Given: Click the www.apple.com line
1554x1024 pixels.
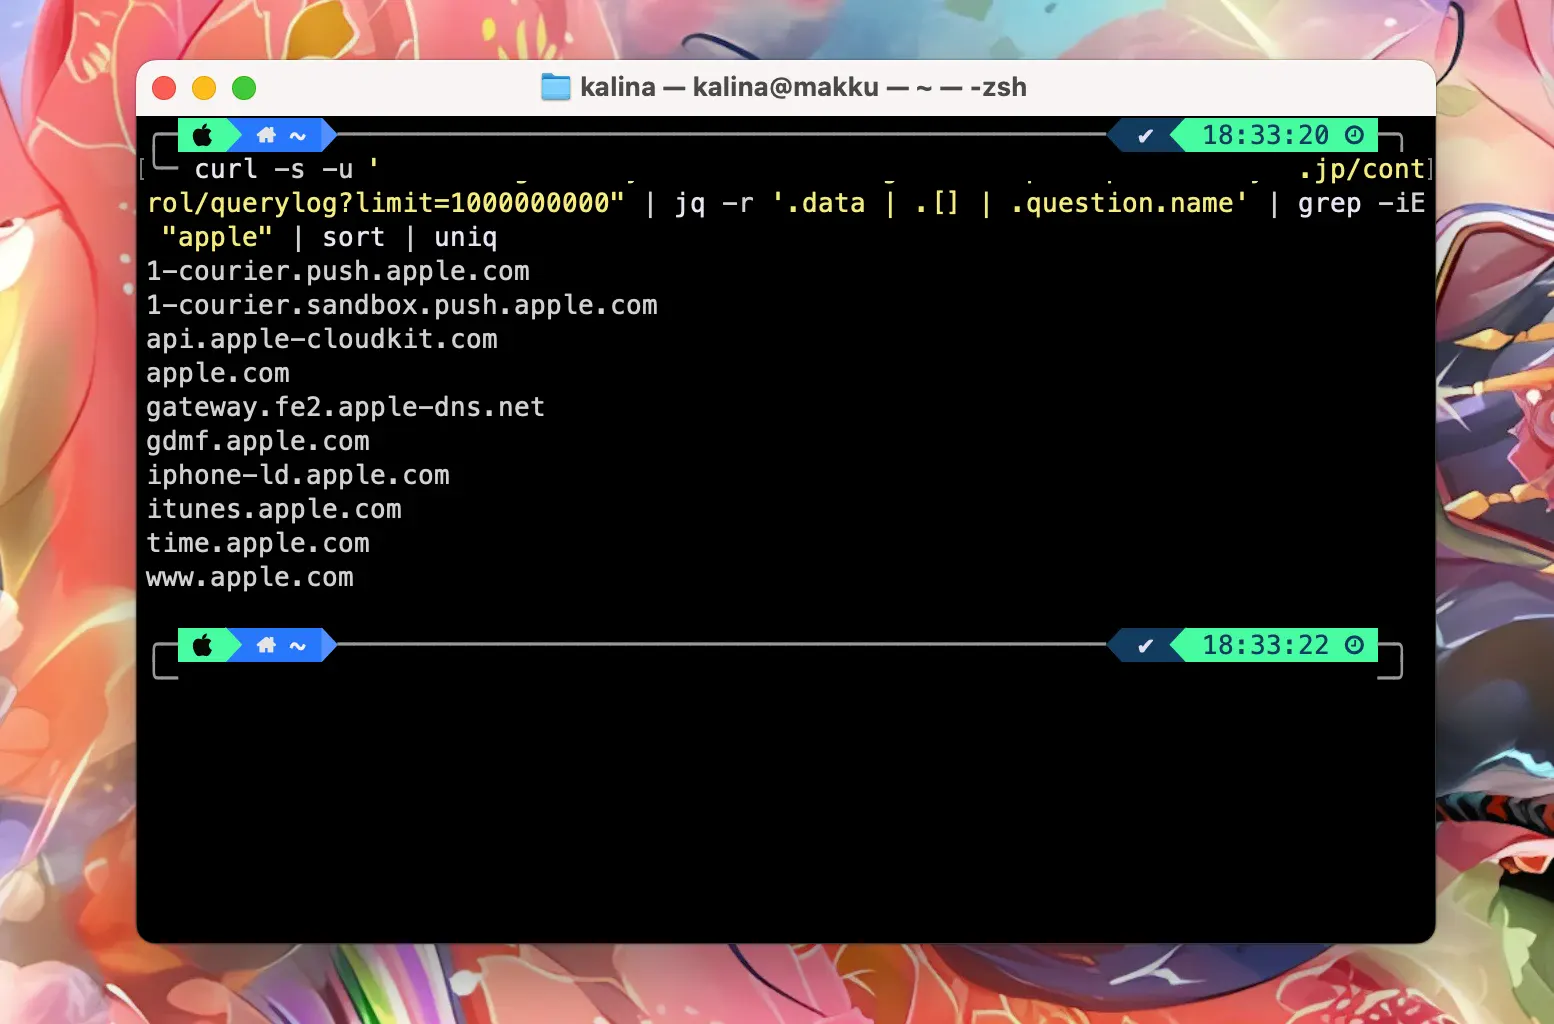Looking at the screenshot, I should pyautogui.click(x=250, y=577).
